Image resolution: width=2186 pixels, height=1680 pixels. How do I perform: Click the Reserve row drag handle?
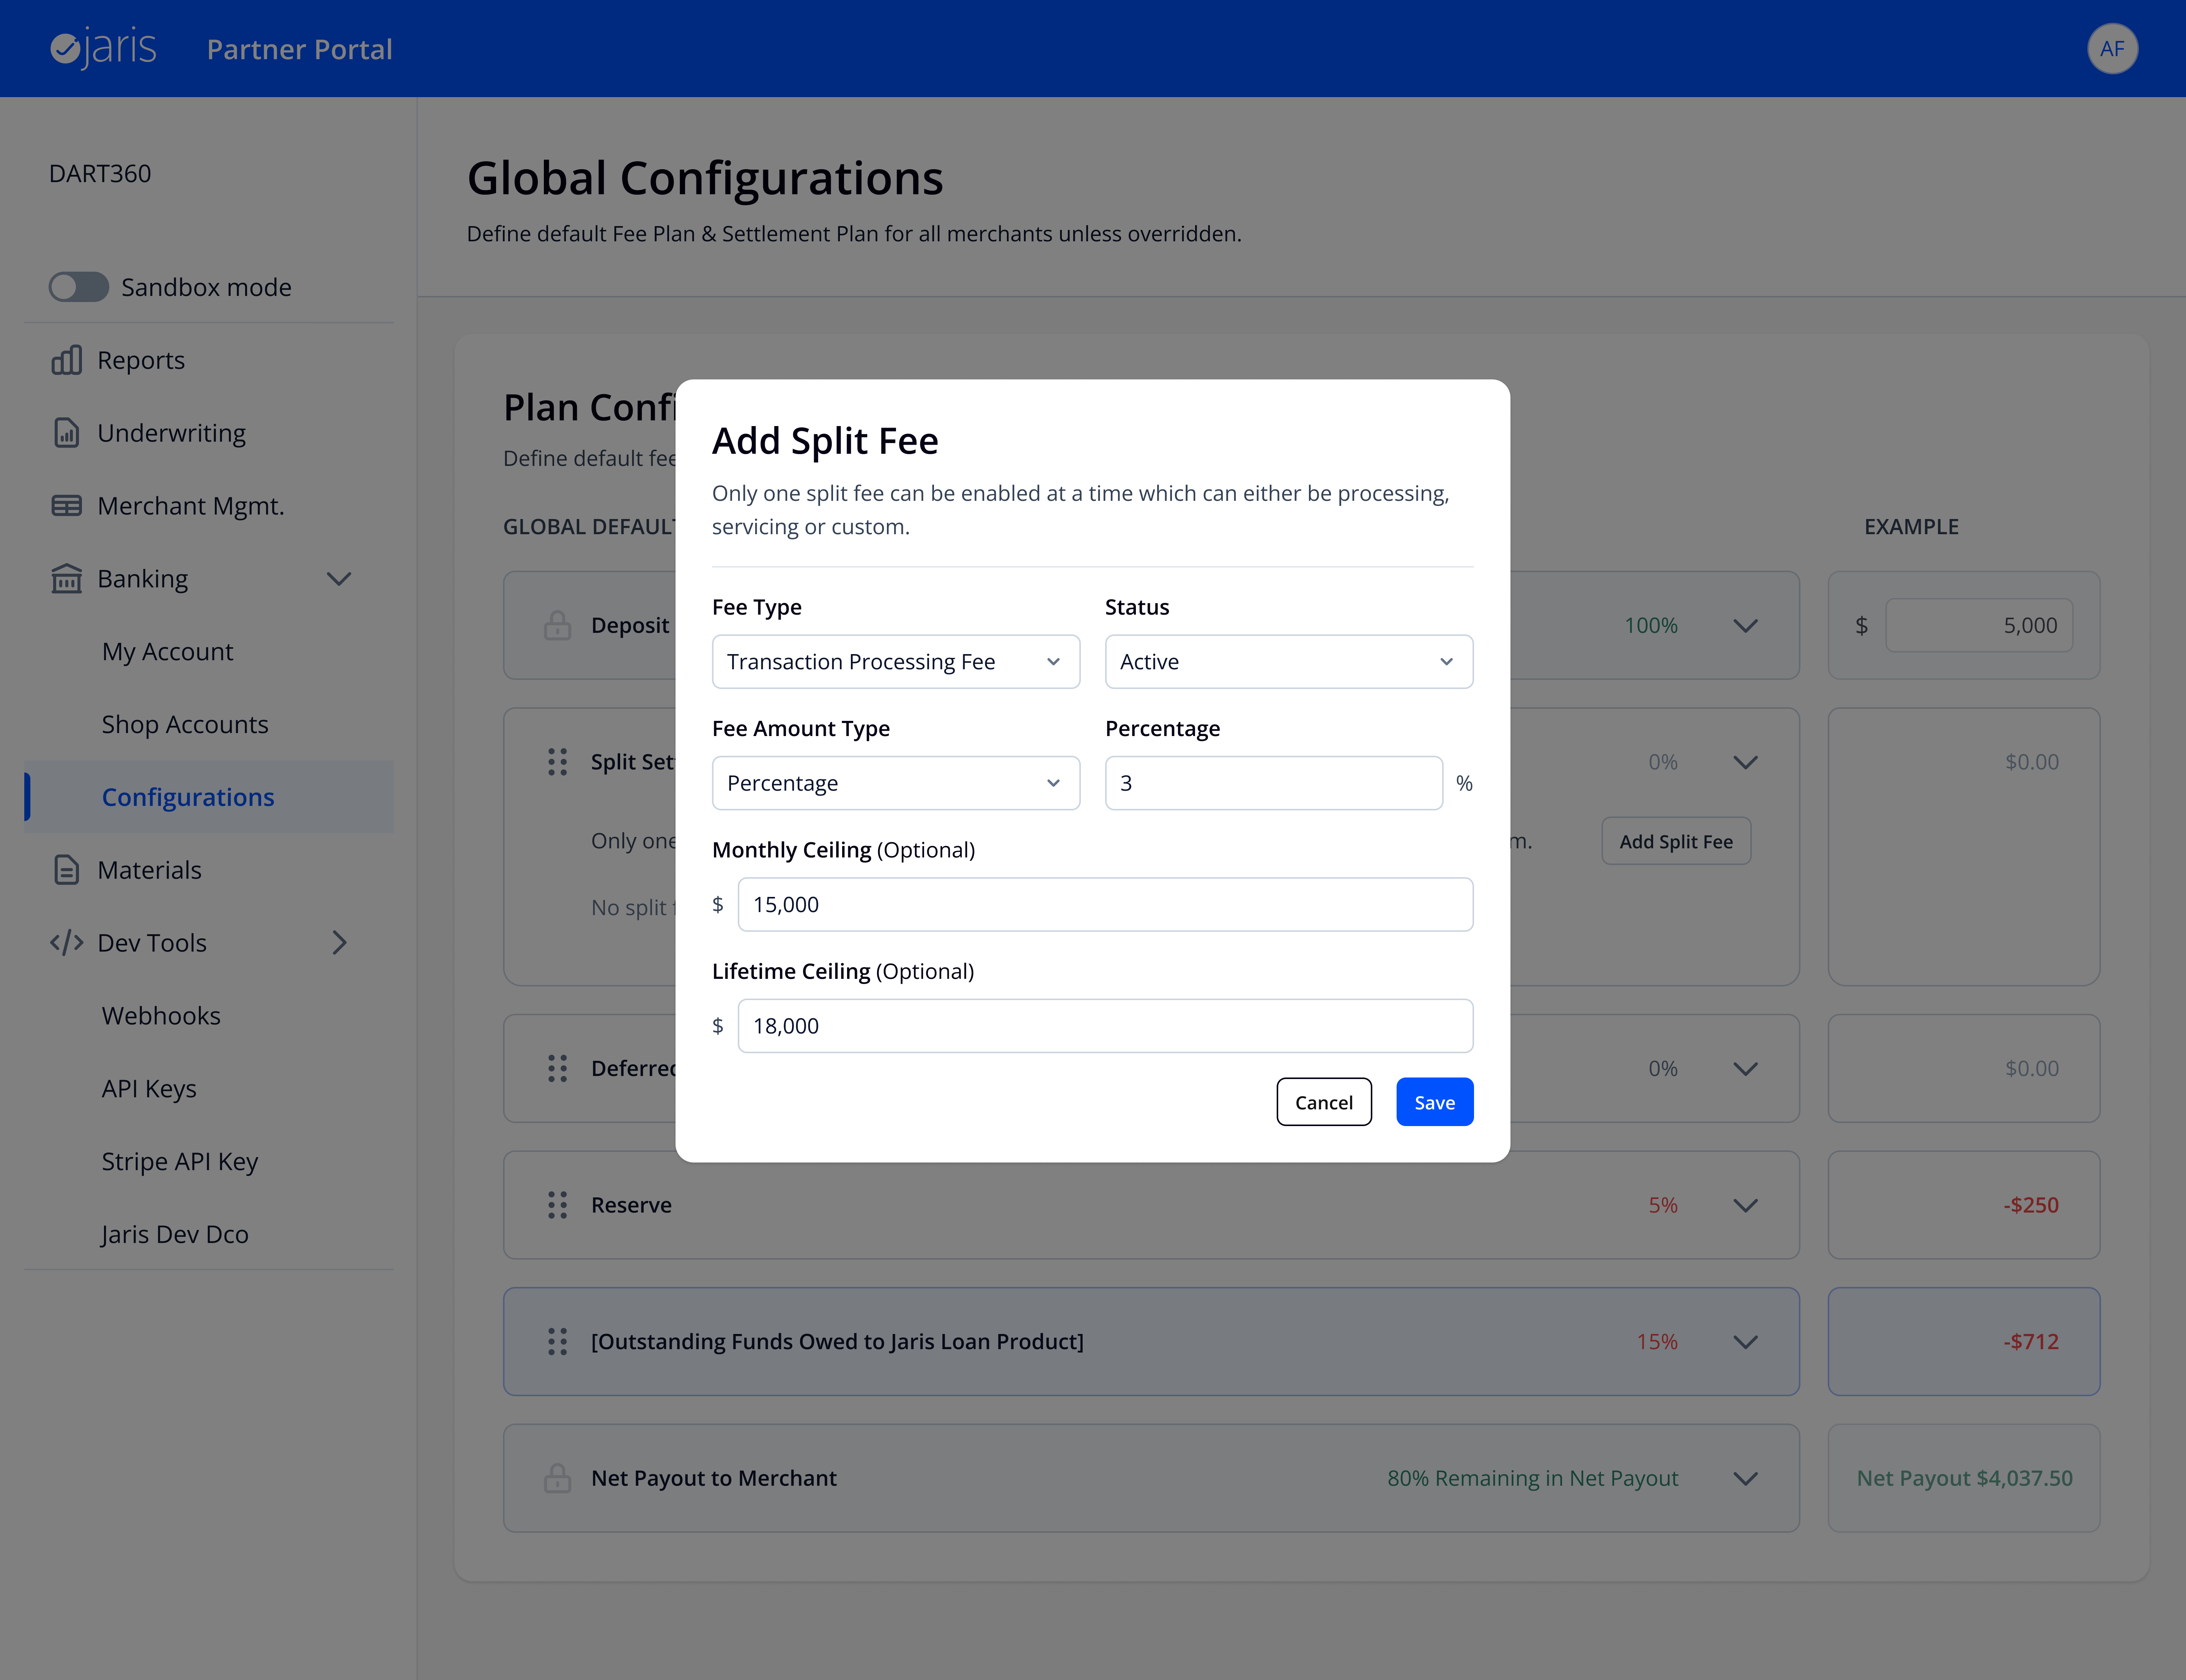click(557, 1205)
